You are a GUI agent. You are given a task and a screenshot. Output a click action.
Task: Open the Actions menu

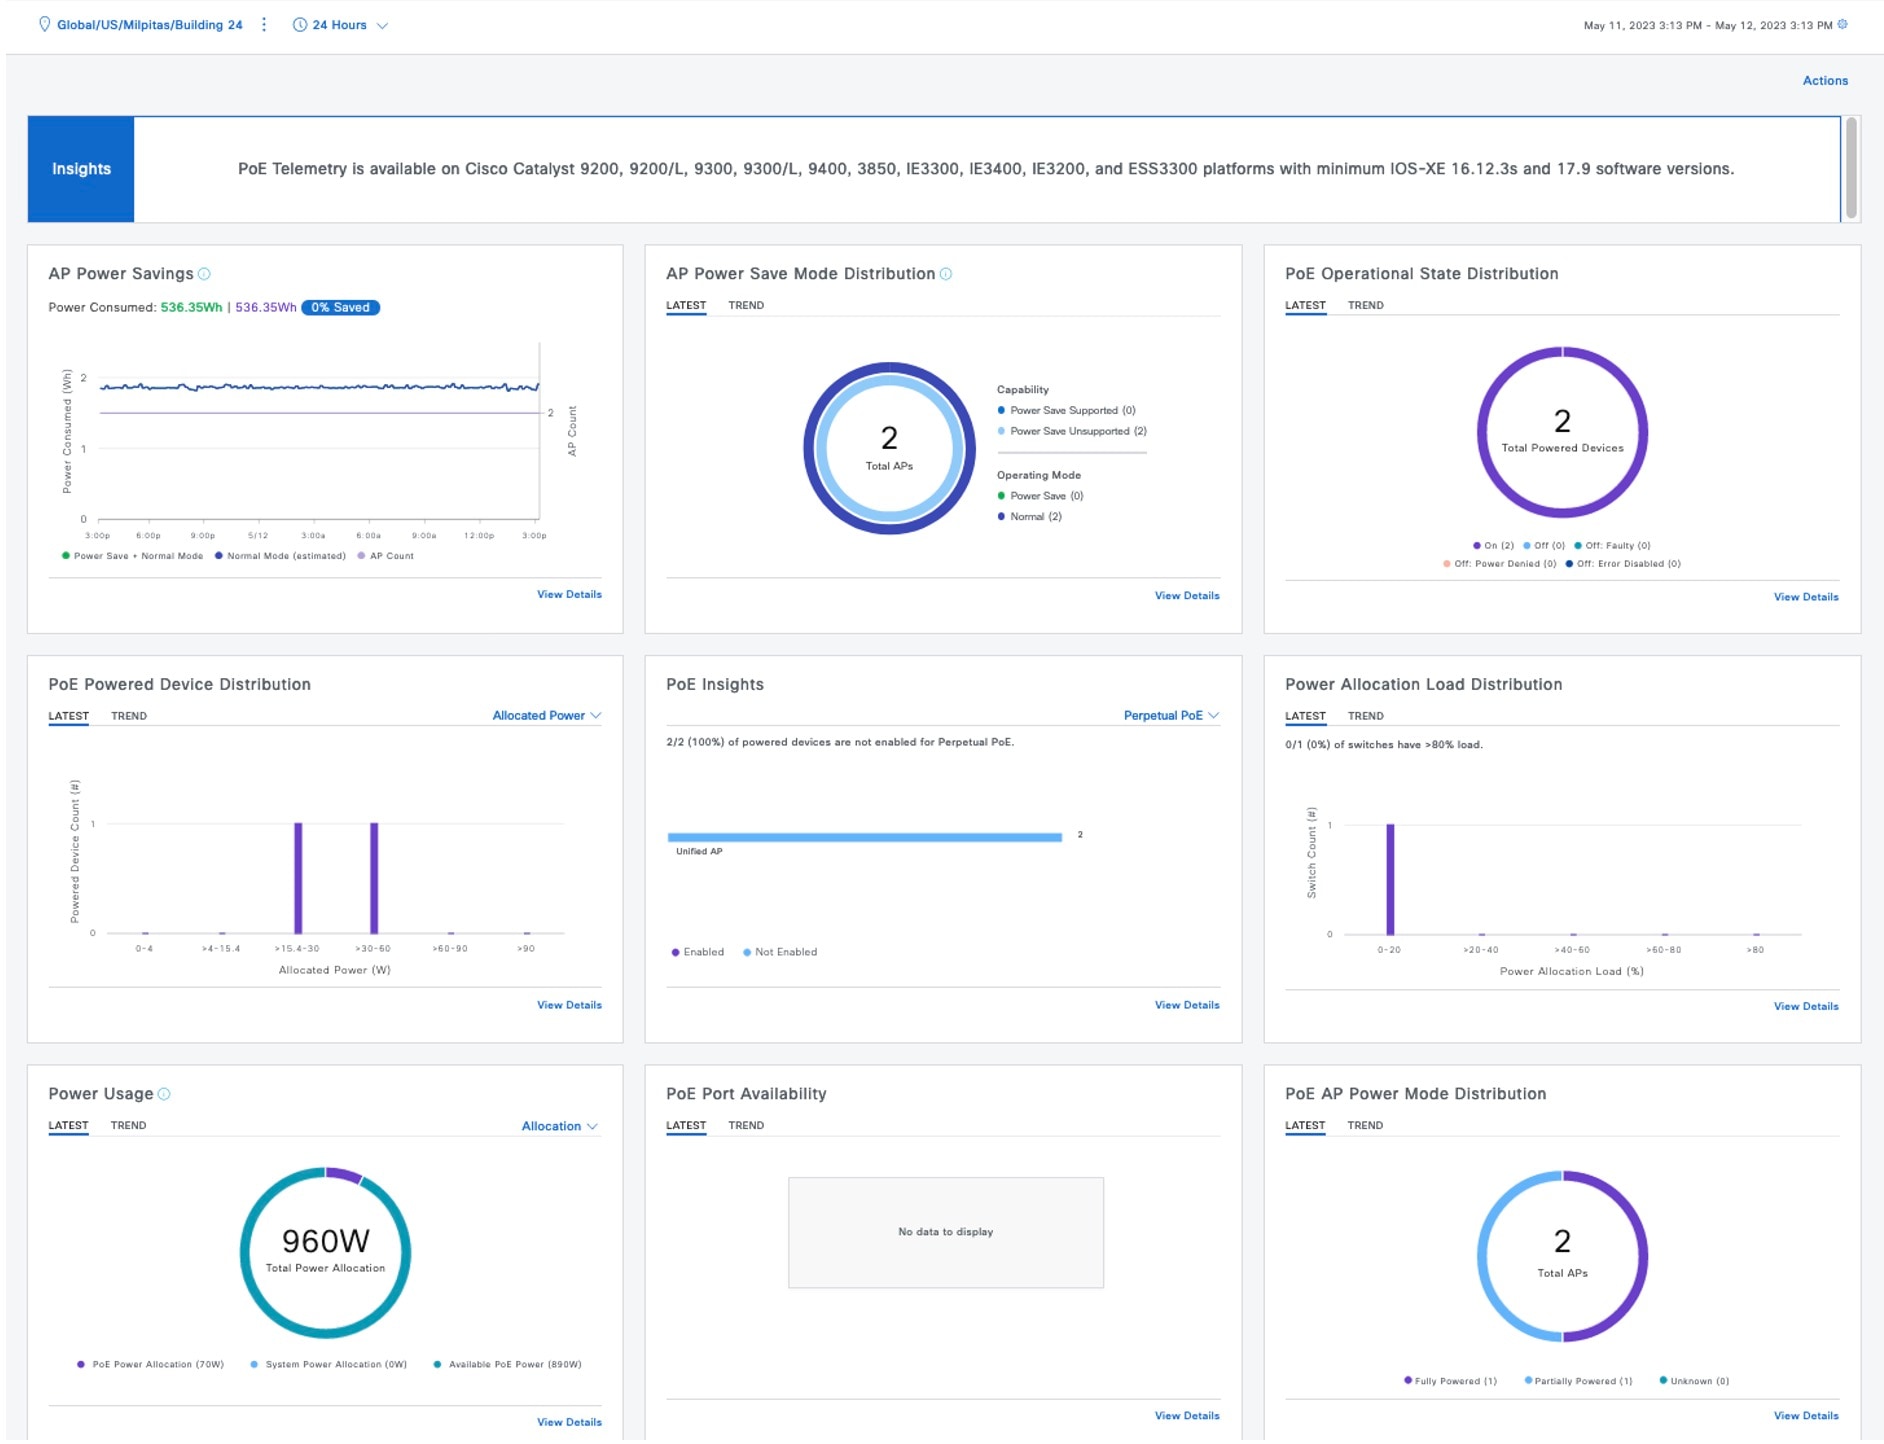(x=1825, y=81)
